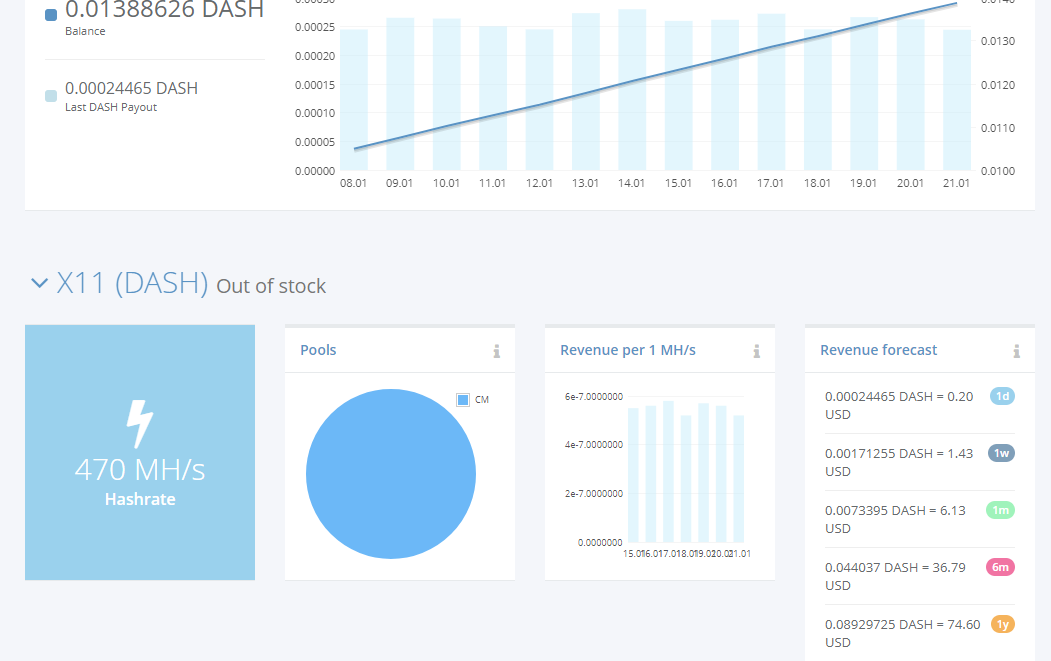Viewport: 1051px width, 661px height.
Task: Click the Last DASH Payout legend square
Action: pyautogui.click(x=51, y=96)
